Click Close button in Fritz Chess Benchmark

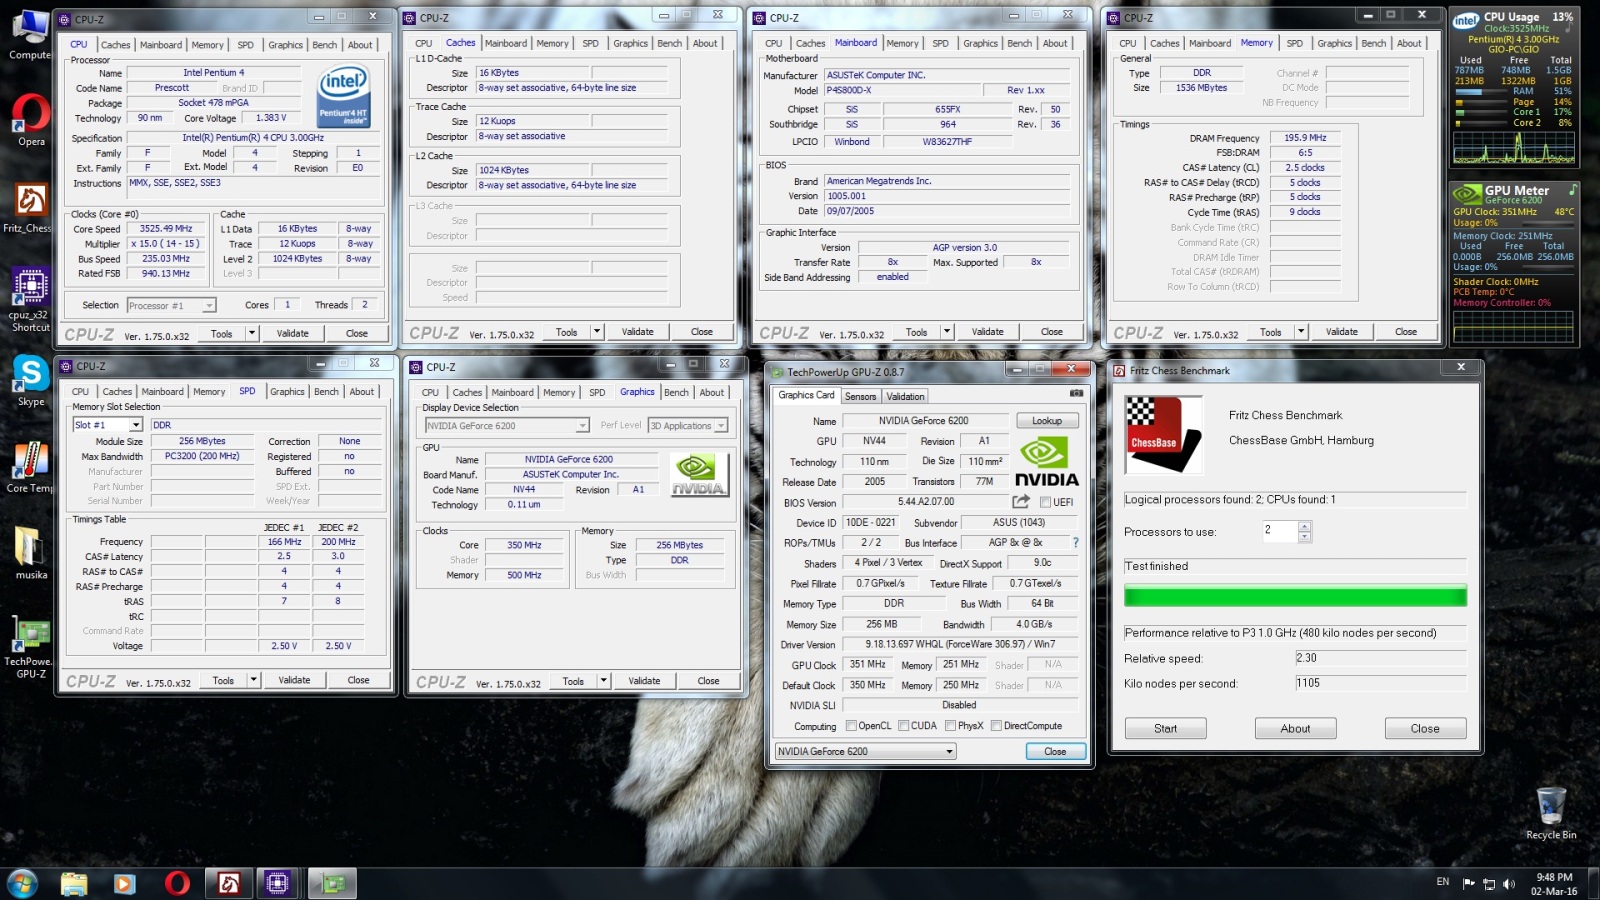(x=1425, y=729)
